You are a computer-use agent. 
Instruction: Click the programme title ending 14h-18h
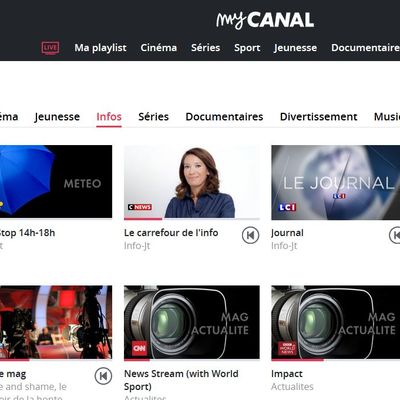tap(27, 233)
